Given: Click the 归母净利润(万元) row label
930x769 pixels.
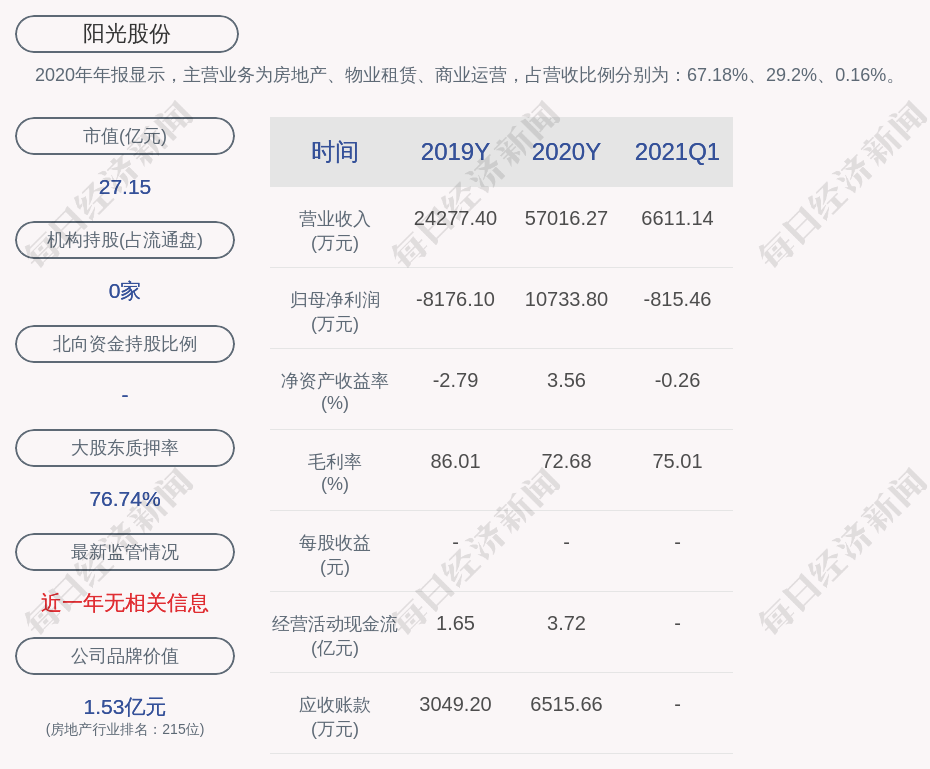Looking at the screenshot, I should (334, 311).
